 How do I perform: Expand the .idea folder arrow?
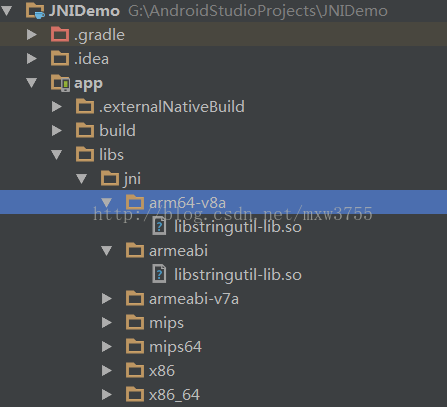point(32,59)
